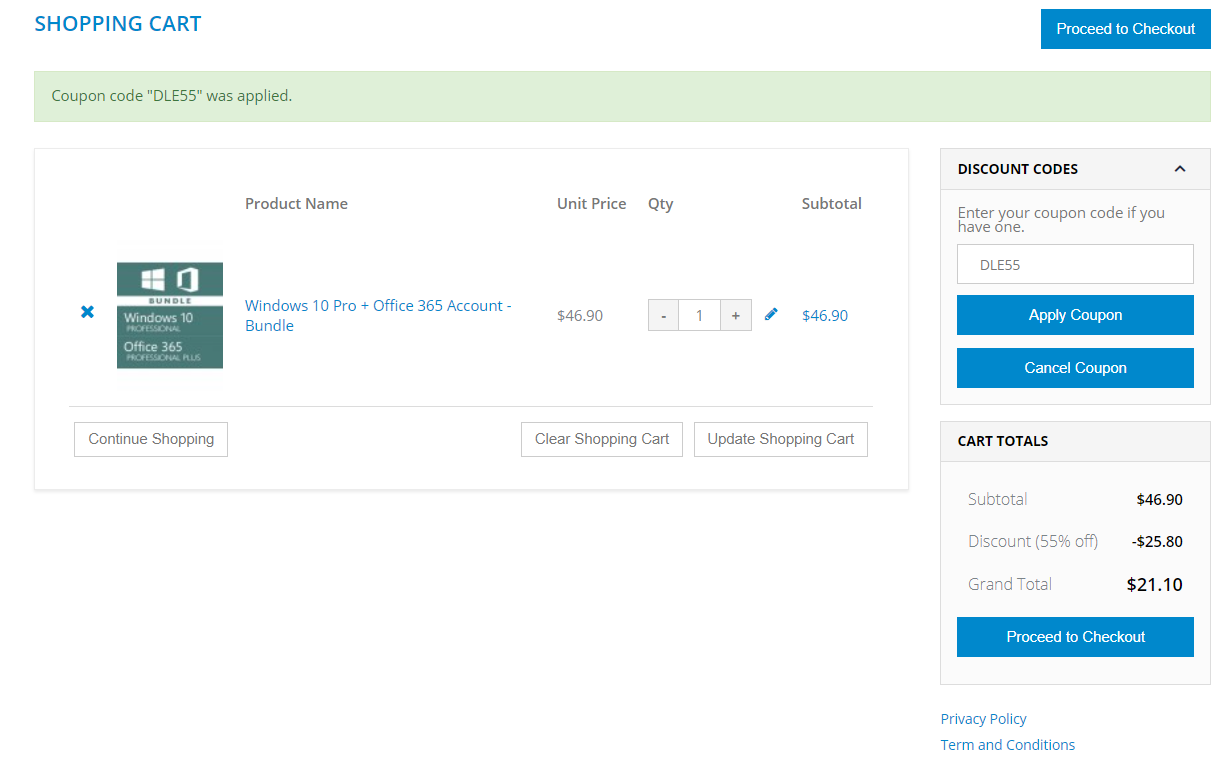Viewport: 1231px width, 770px height.
Task: Continue Shopping
Action: point(151,439)
